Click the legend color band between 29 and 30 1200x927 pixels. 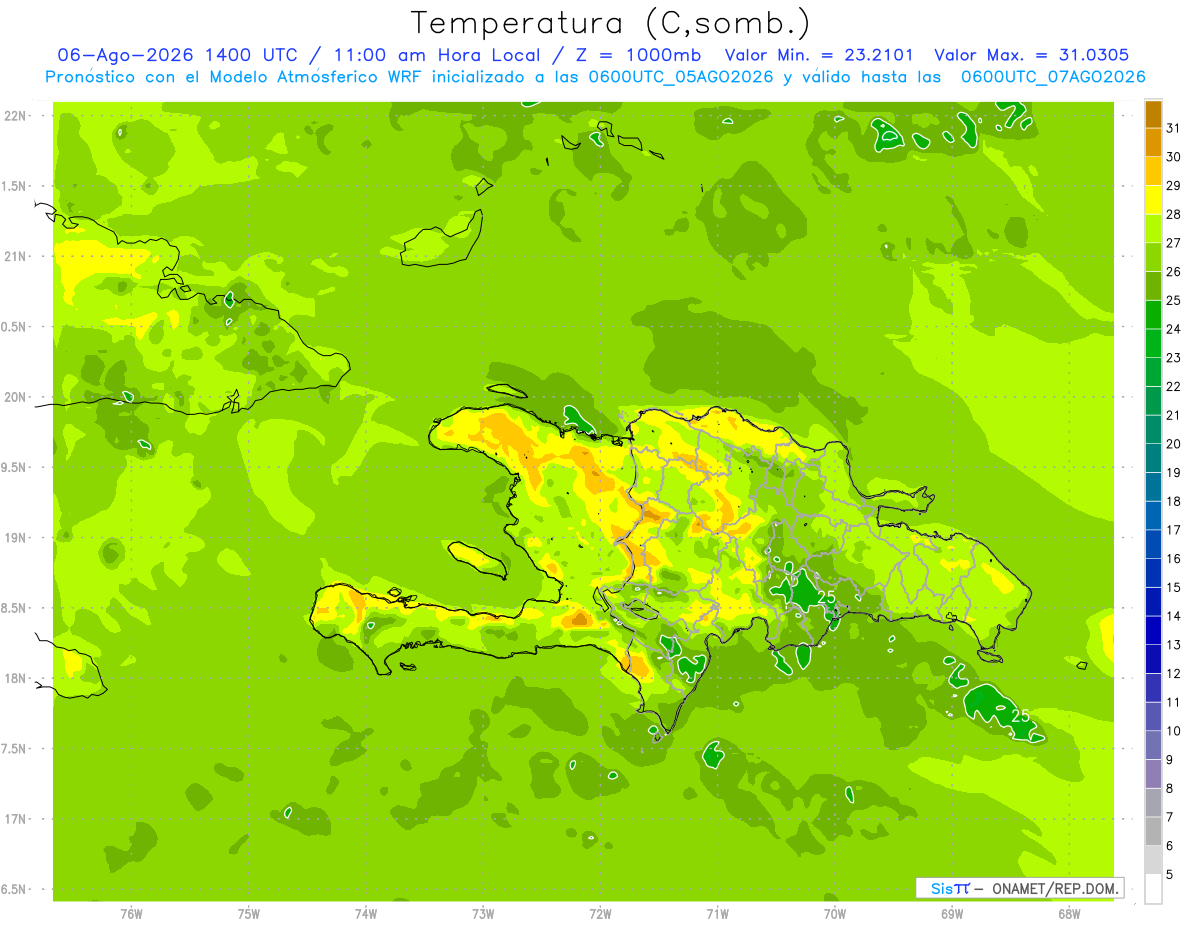tap(1153, 171)
